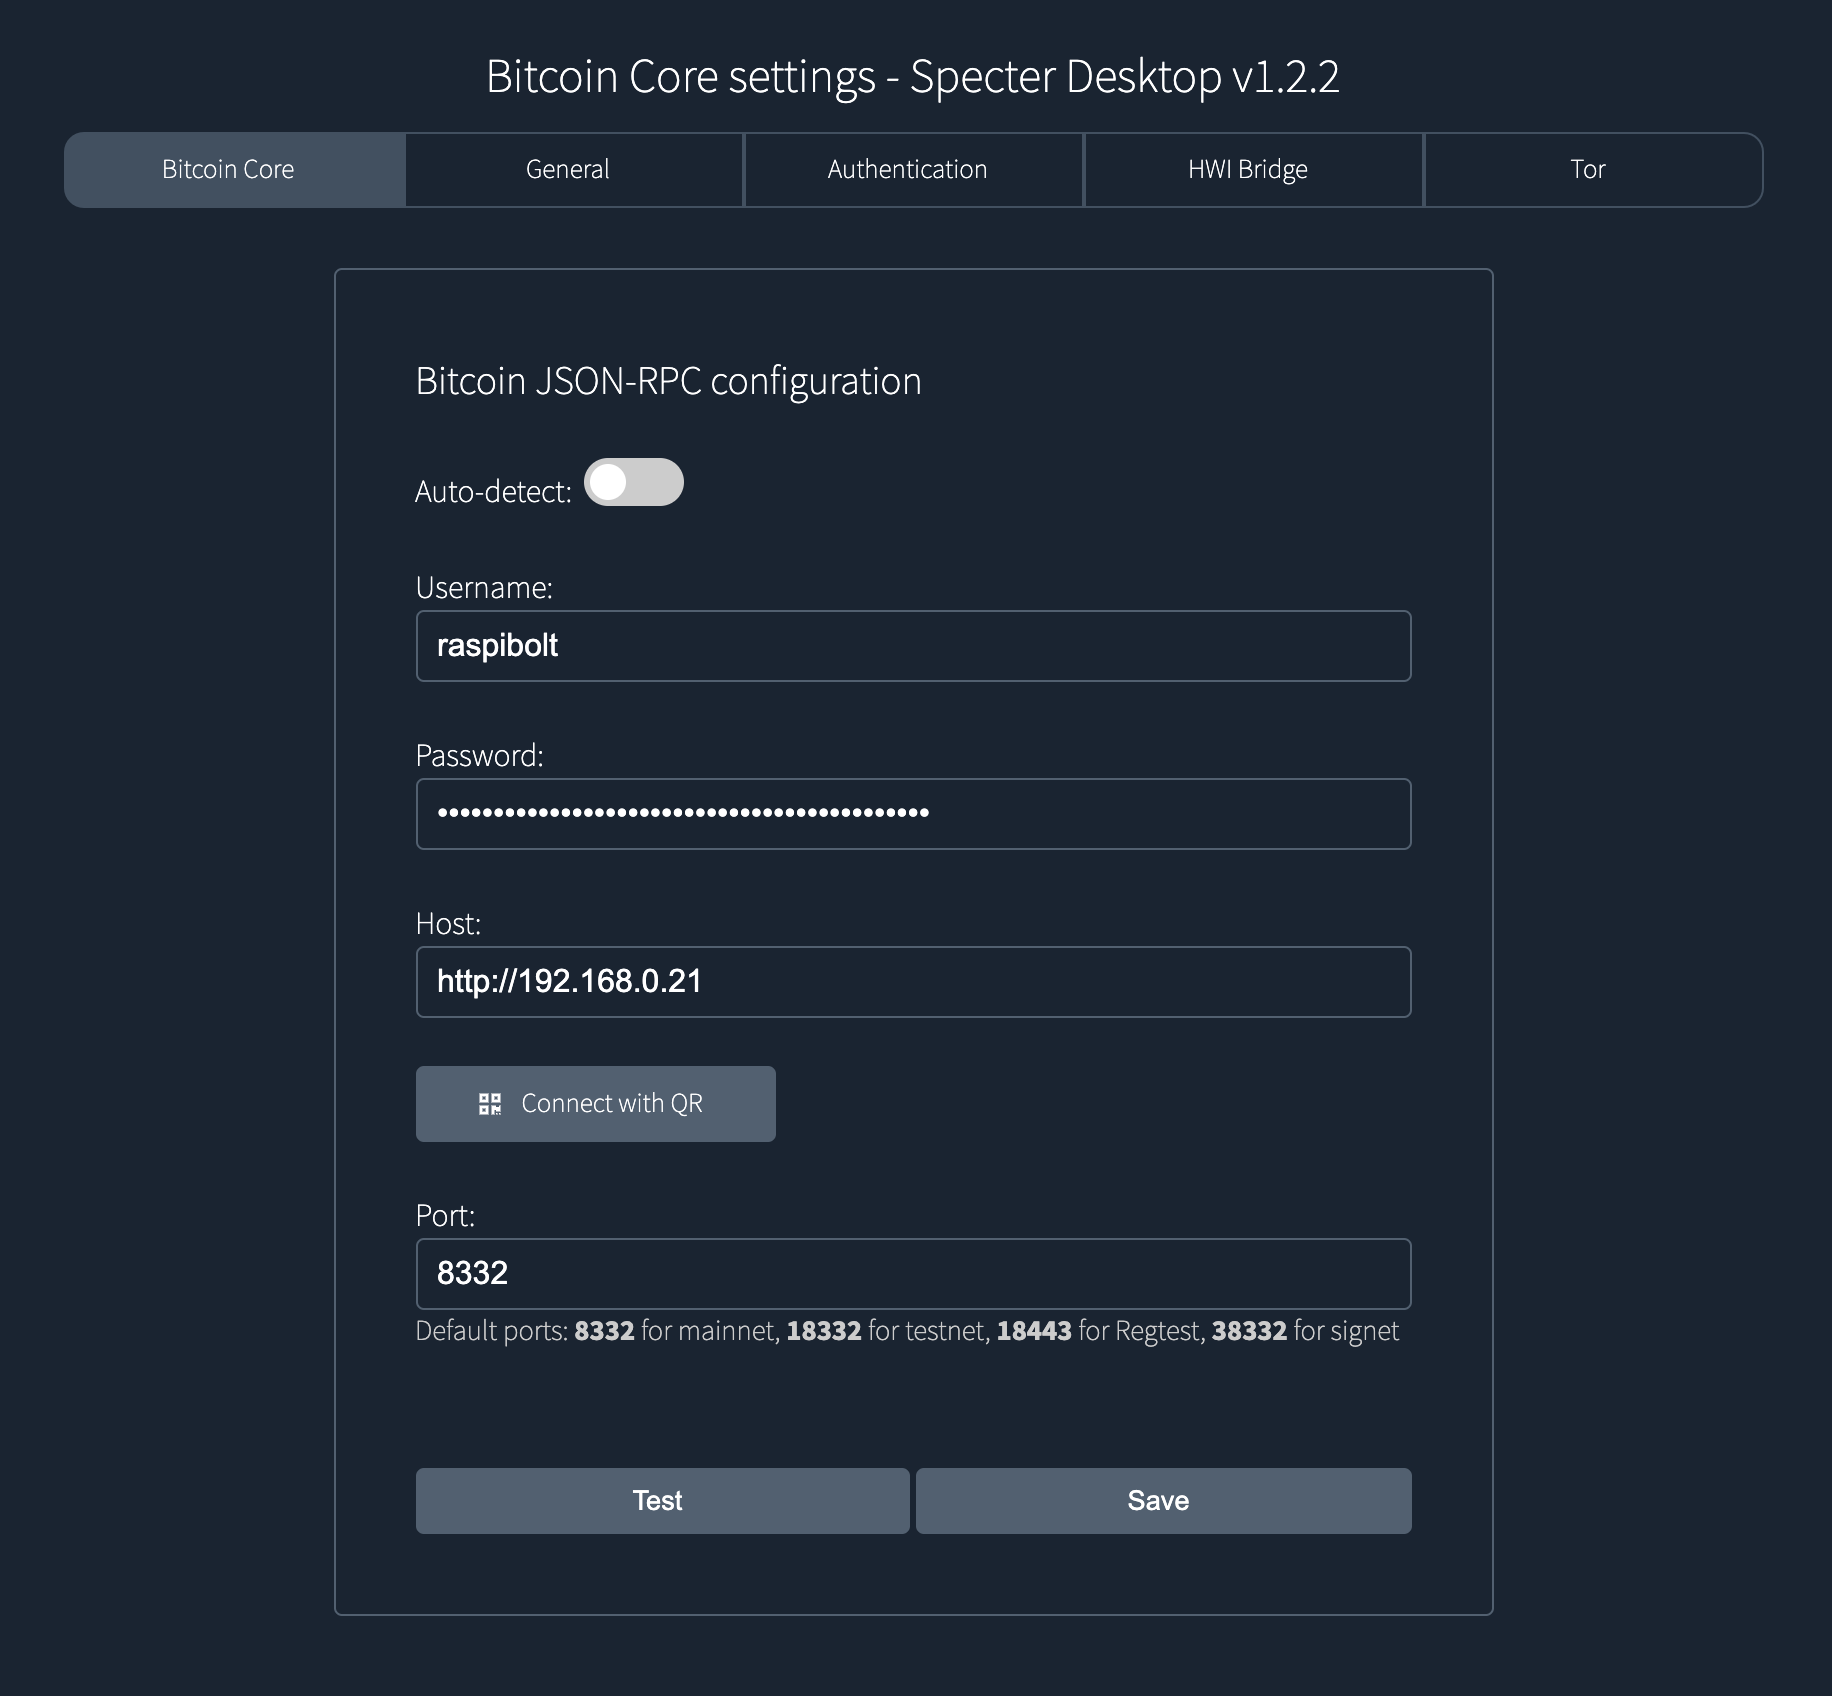Click the Host label

coord(448,923)
